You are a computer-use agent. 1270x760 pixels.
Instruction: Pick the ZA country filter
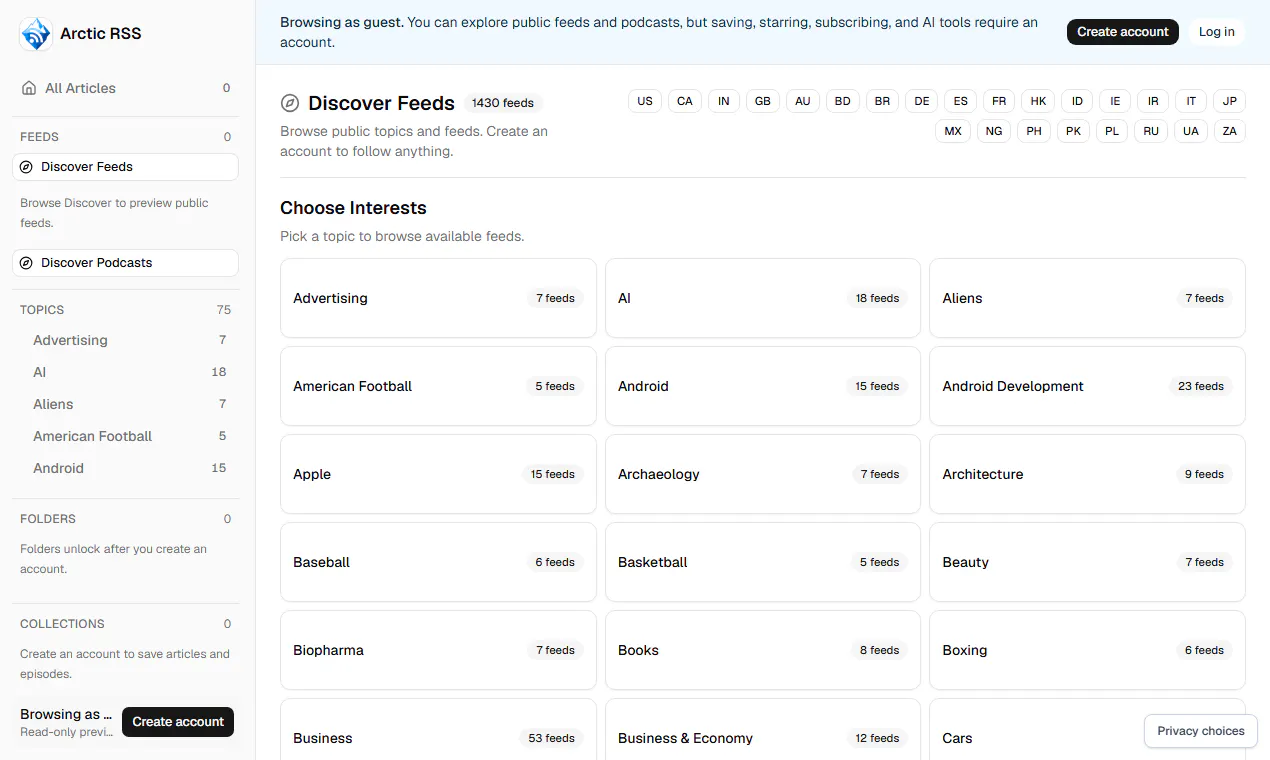(x=1229, y=131)
